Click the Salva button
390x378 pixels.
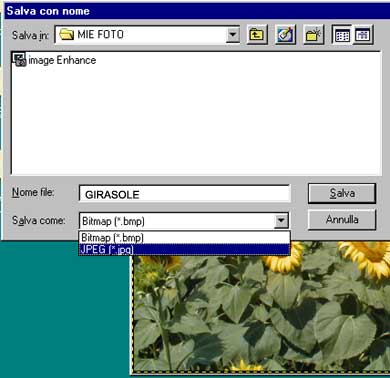coord(342,193)
